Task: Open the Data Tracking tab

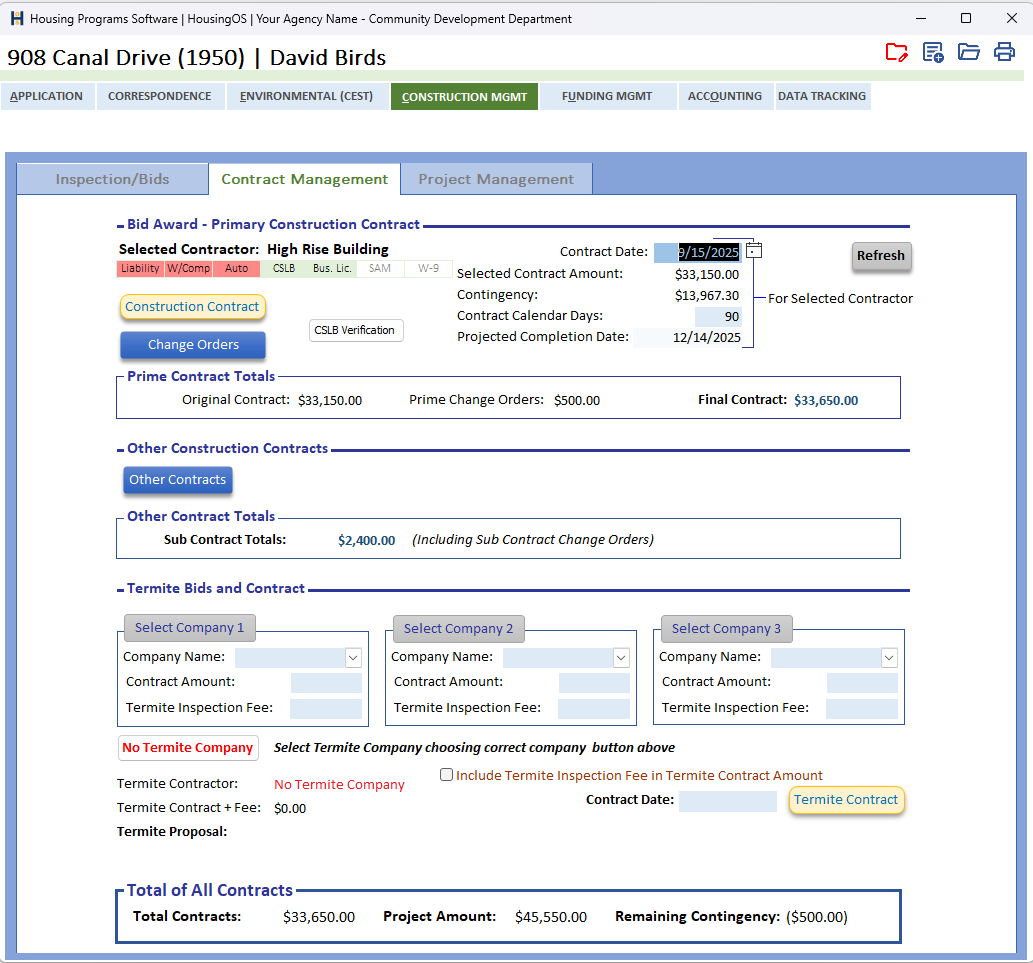Action: pos(822,96)
